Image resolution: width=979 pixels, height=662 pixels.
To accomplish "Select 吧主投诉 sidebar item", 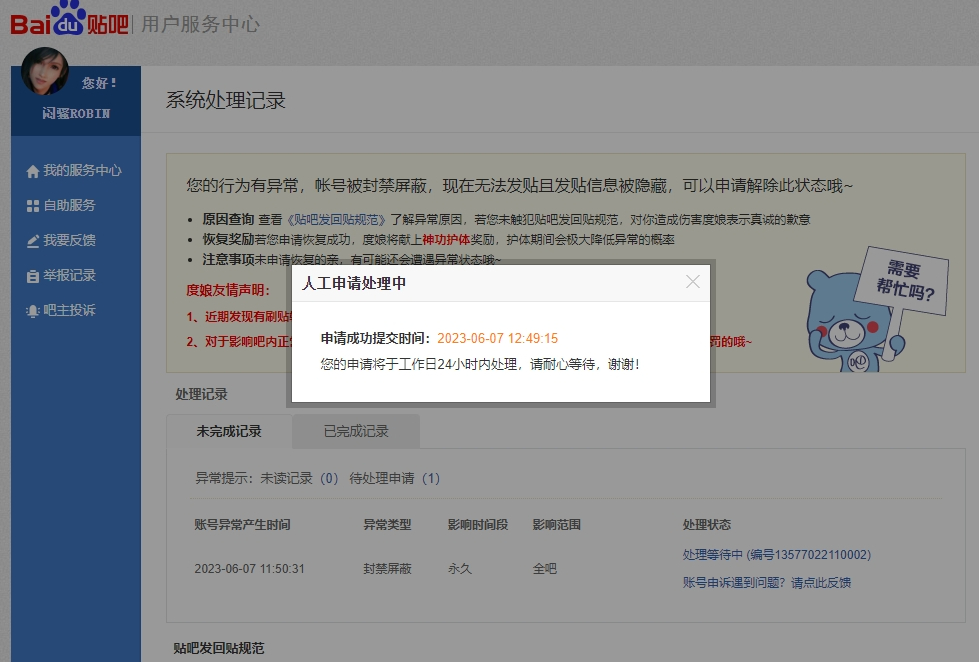I will tap(69, 311).
